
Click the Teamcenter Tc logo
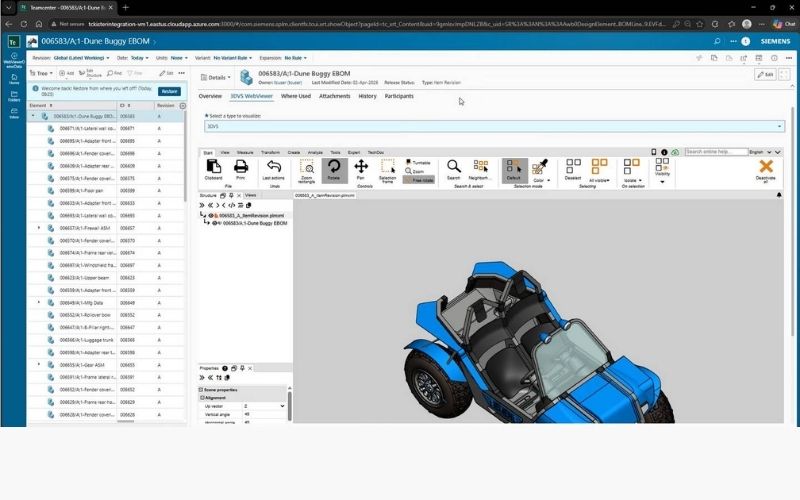[14, 42]
